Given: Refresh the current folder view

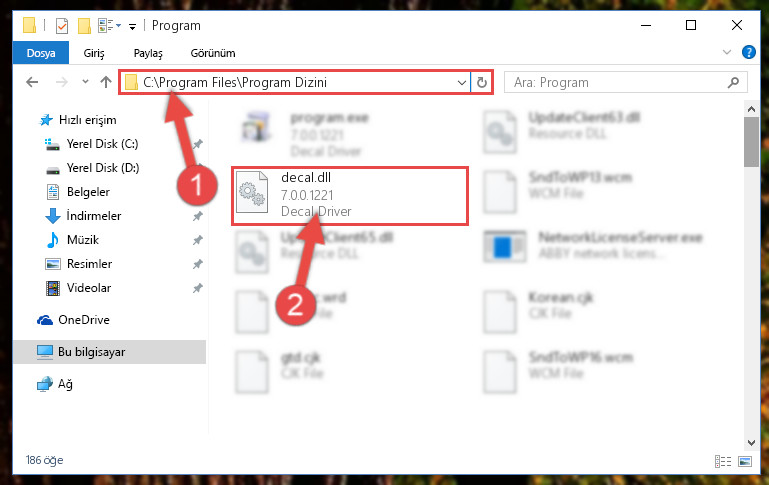Looking at the screenshot, I should click(x=482, y=82).
